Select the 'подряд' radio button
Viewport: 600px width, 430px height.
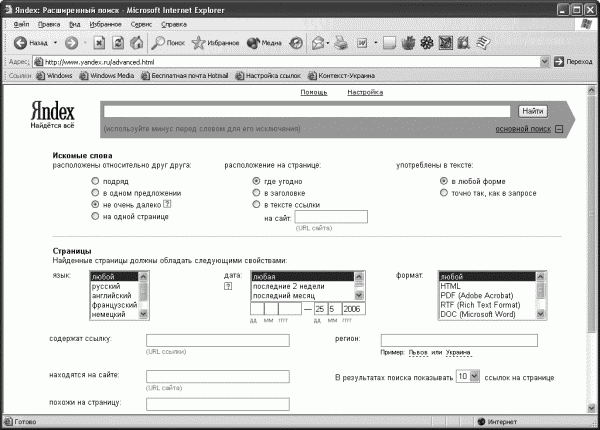click(95, 181)
